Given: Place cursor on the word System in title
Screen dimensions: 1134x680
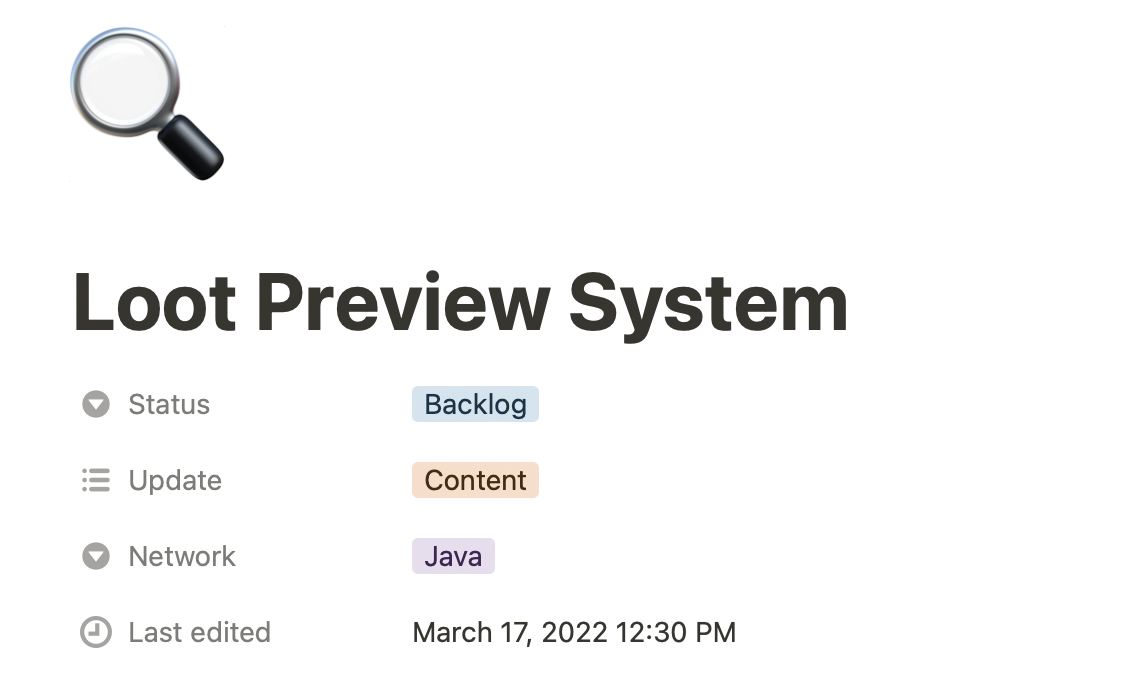Looking at the screenshot, I should [709, 305].
